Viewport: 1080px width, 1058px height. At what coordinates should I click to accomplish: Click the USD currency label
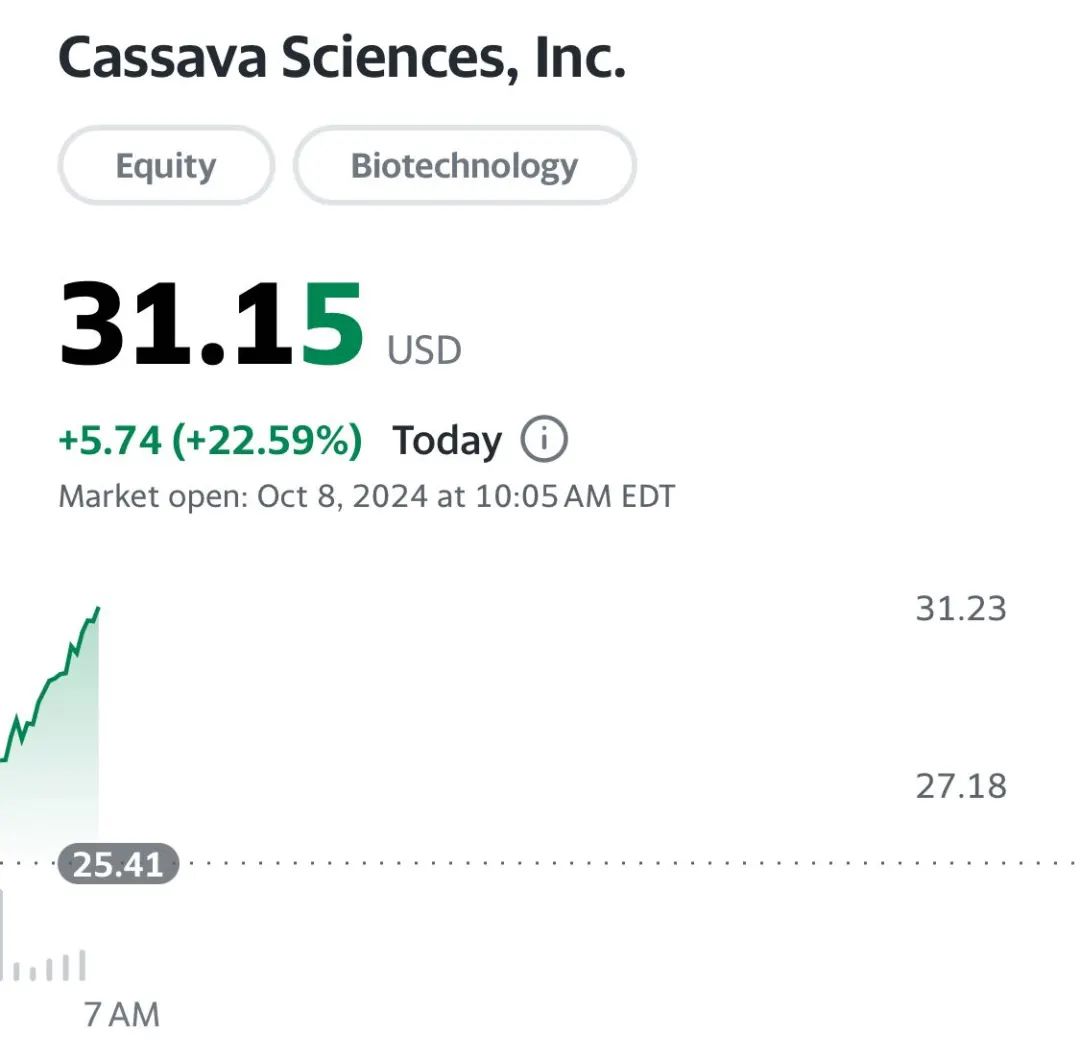pyautogui.click(x=424, y=351)
